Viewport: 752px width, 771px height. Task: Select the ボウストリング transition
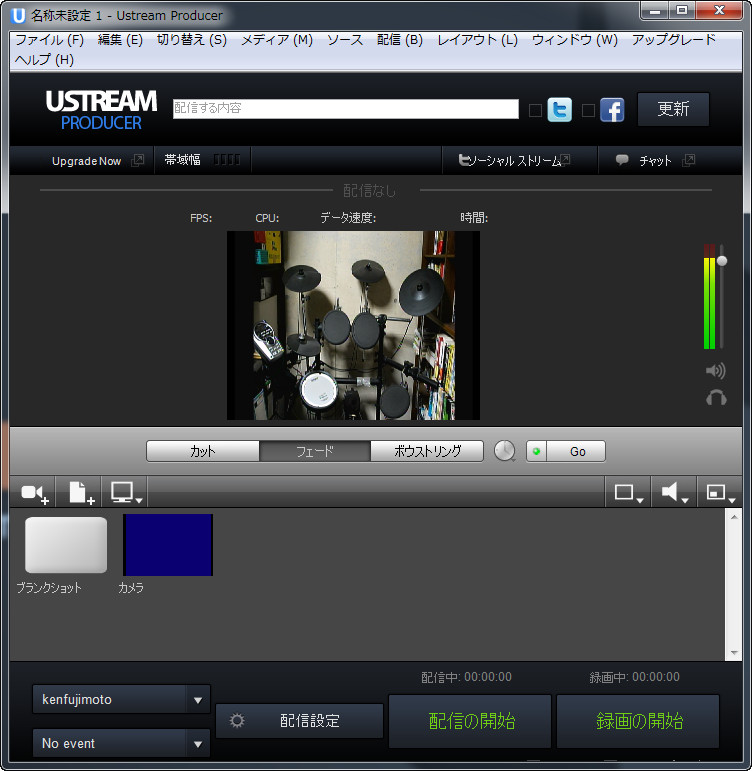click(427, 451)
